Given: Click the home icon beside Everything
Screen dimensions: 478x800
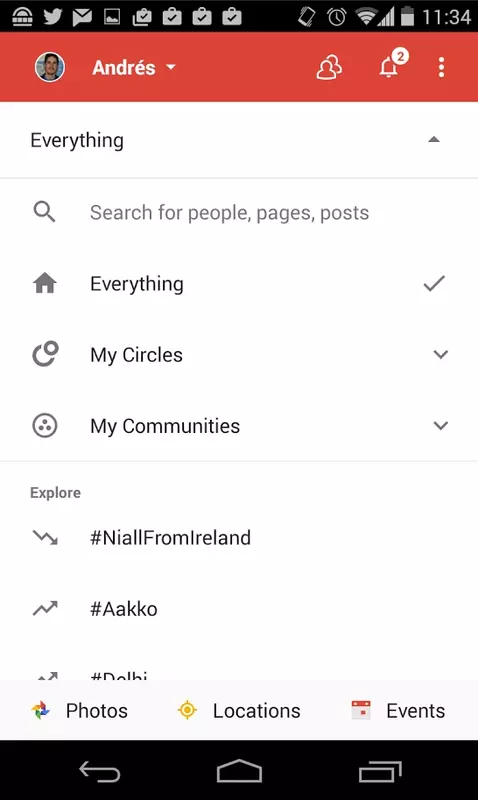Looking at the screenshot, I should 45,283.
